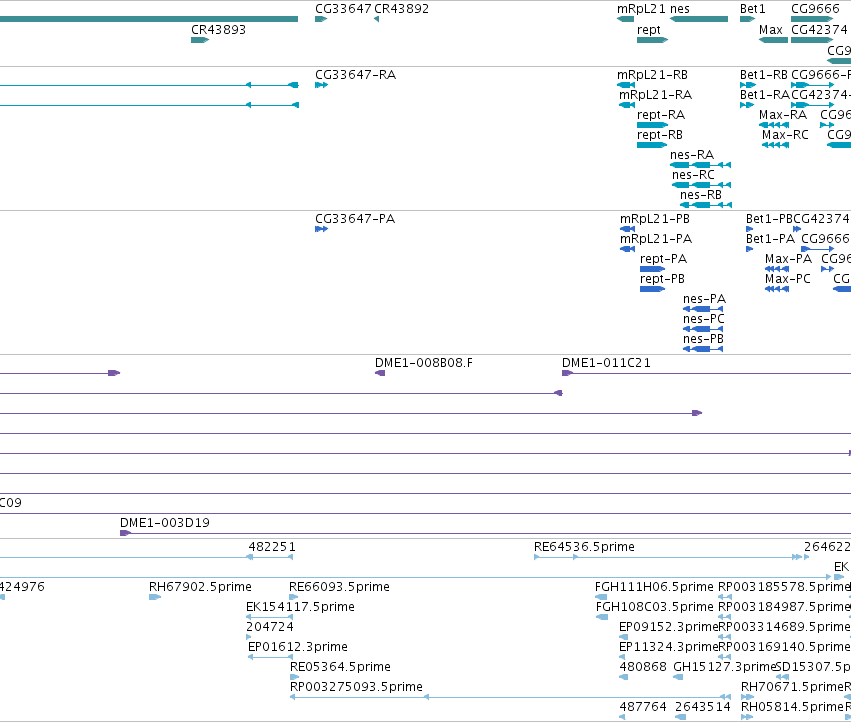Click the Max-RC transcript
Screen dimensions: 851x722
point(775,145)
